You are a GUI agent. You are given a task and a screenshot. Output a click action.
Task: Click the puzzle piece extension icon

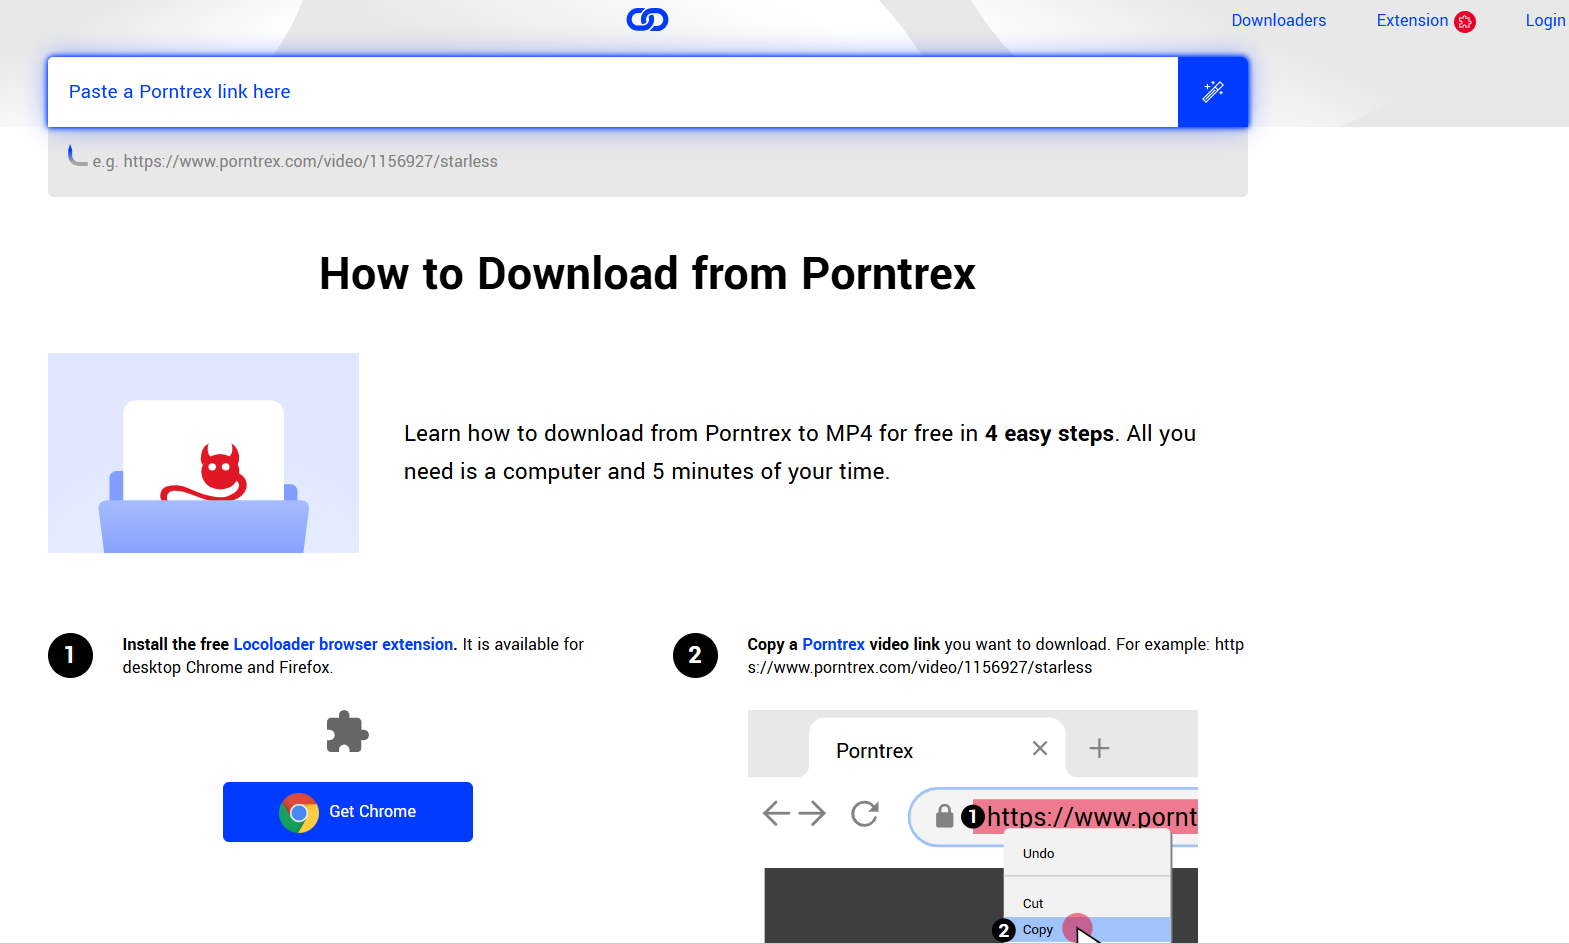coord(347,732)
